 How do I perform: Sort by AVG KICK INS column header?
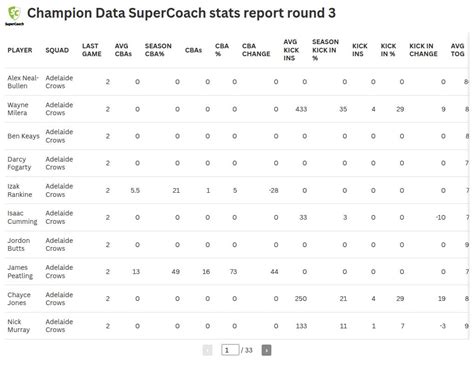click(291, 50)
